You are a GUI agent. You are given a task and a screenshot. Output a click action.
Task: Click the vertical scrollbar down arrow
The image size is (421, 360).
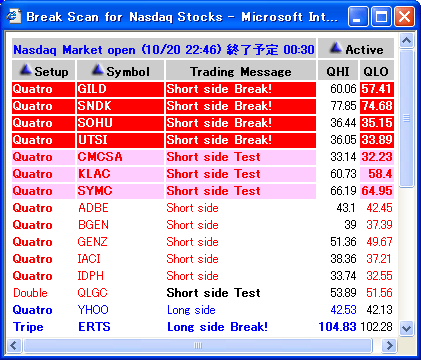click(x=406, y=328)
